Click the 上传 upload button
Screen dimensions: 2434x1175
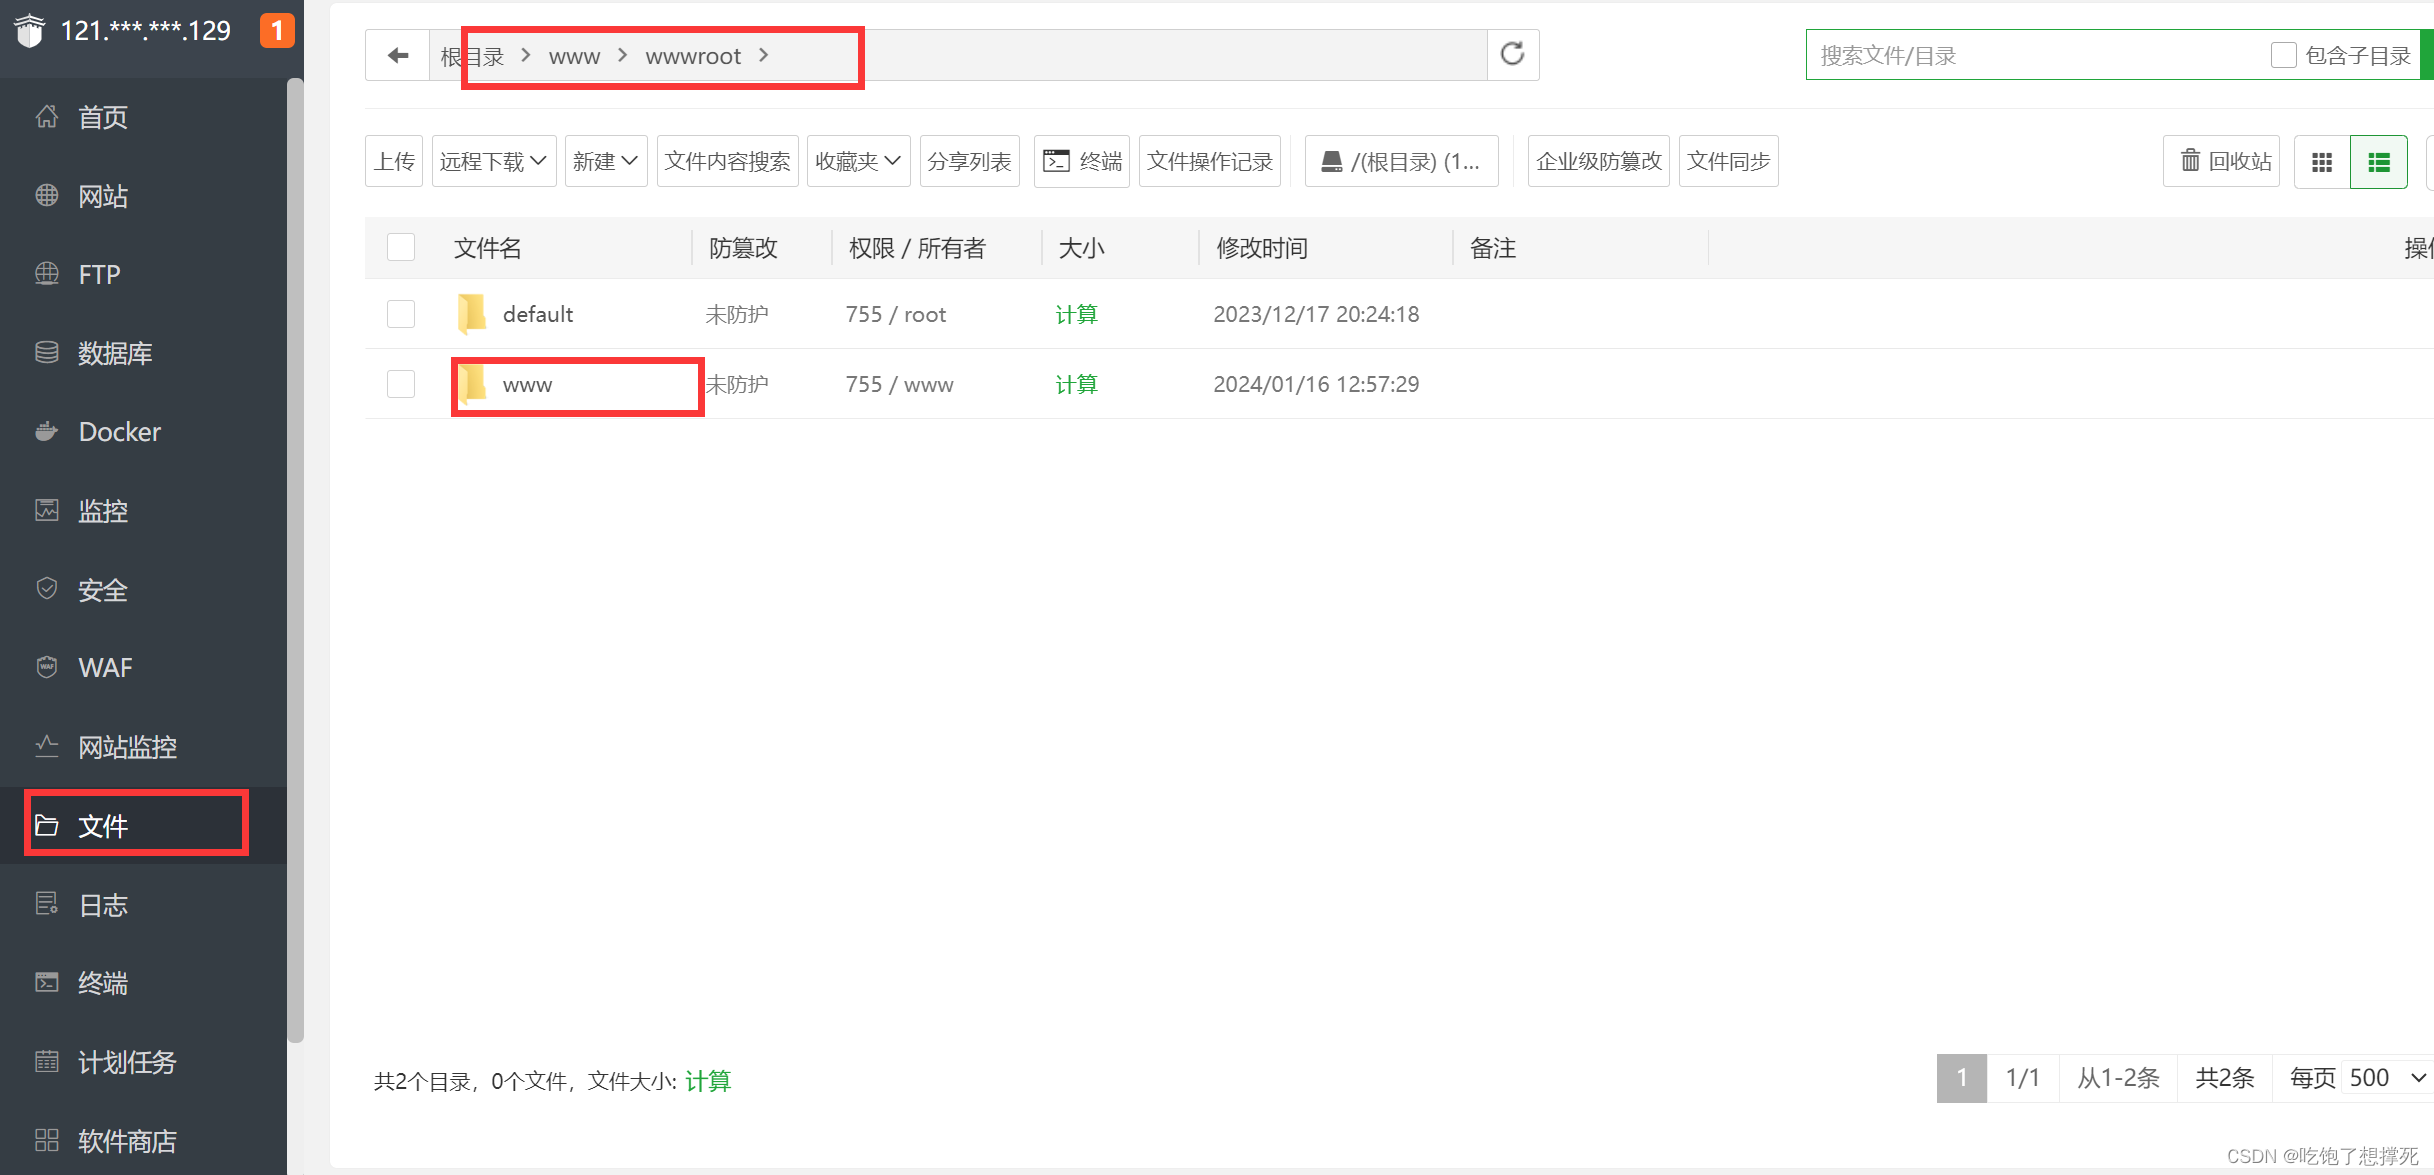(394, 161)
